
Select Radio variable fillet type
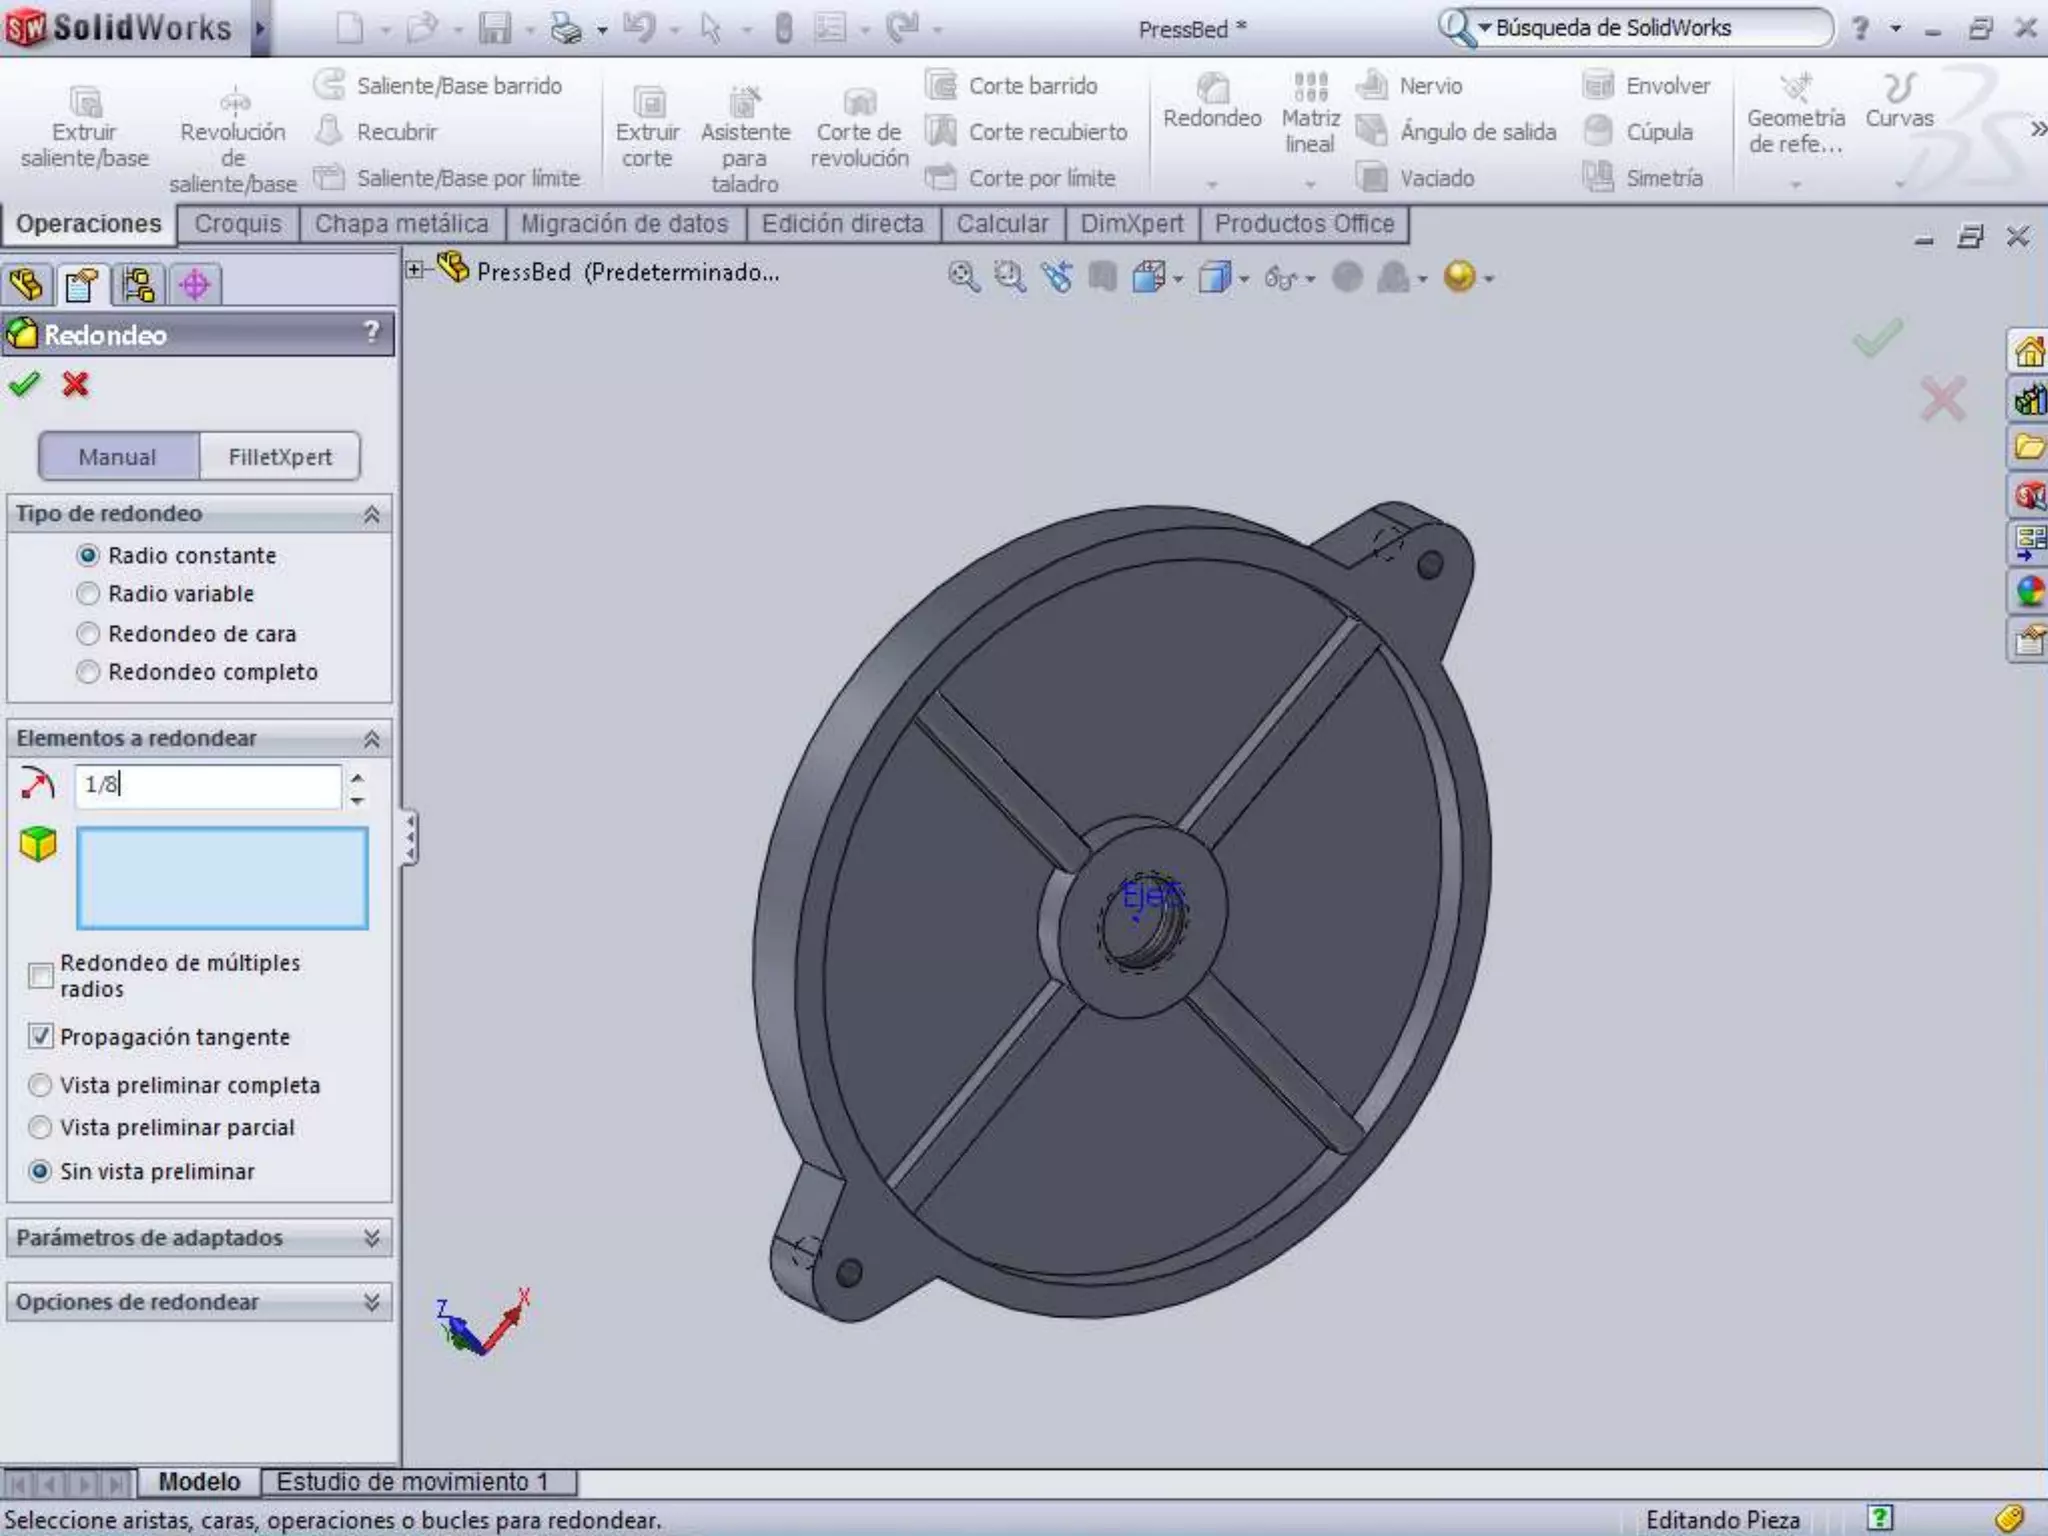point(88,594)
